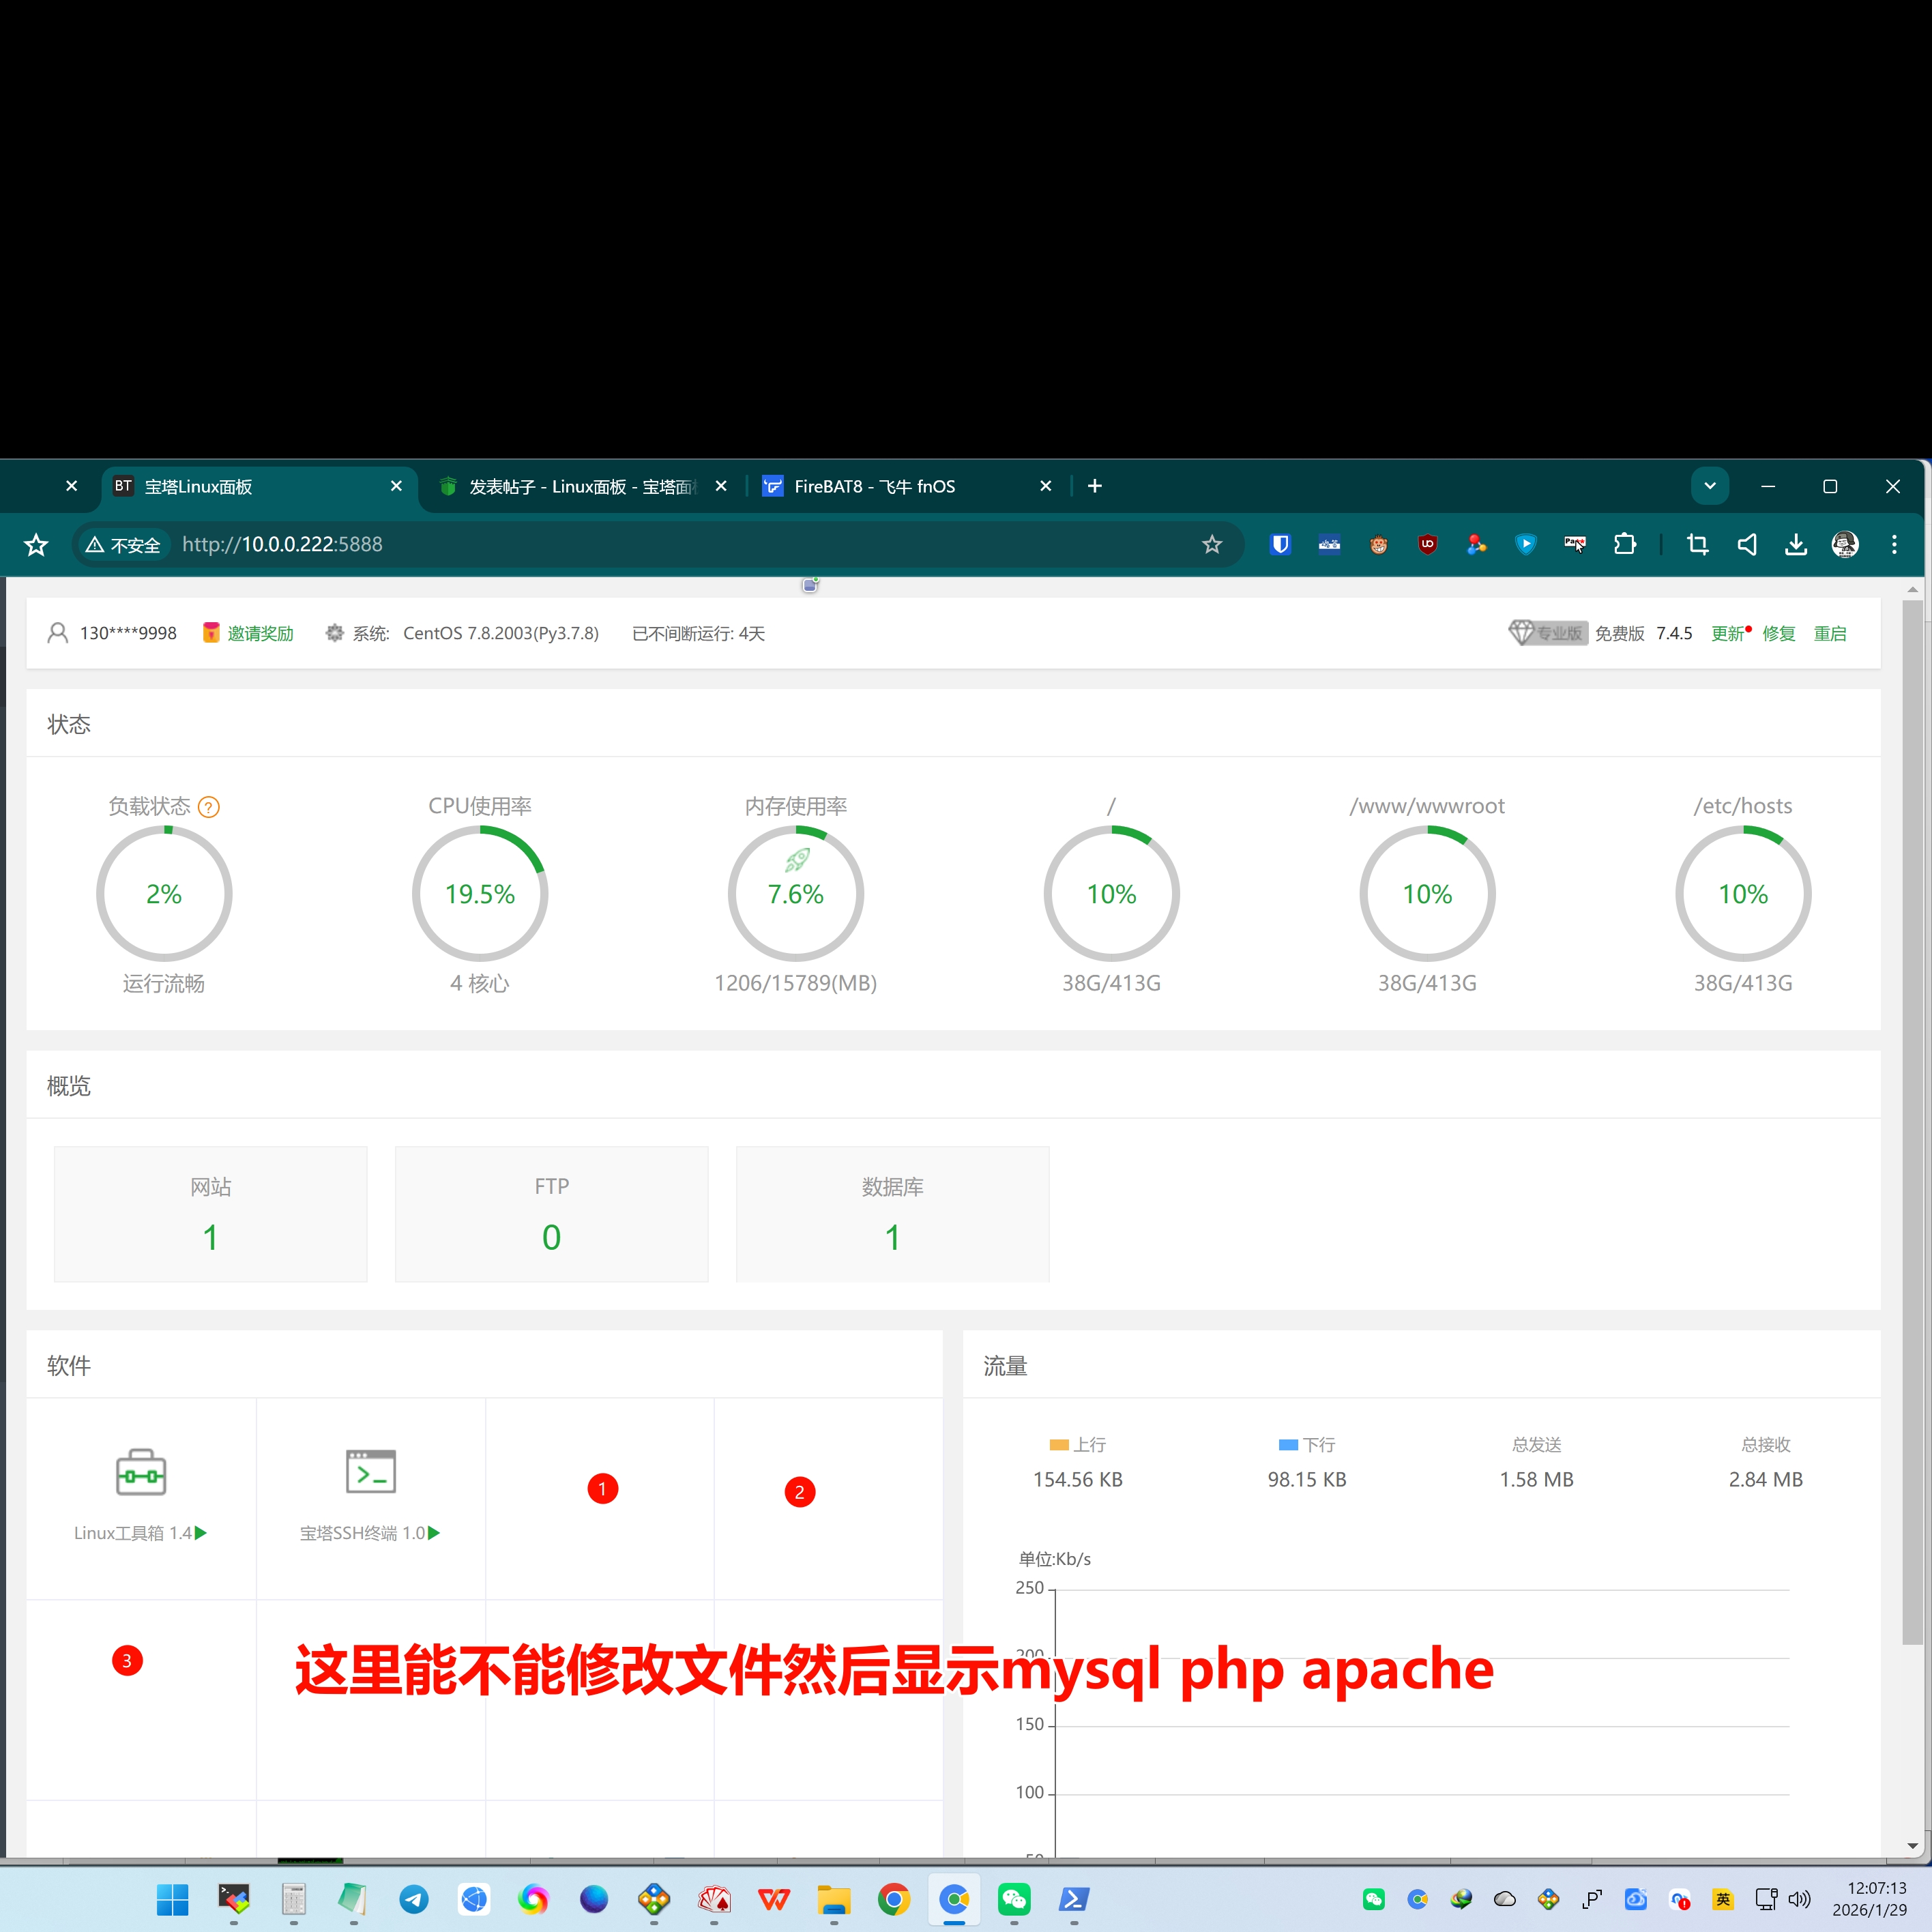Click the browser downloads icon
The image size is (1932, 1932).
point(1796,544)
